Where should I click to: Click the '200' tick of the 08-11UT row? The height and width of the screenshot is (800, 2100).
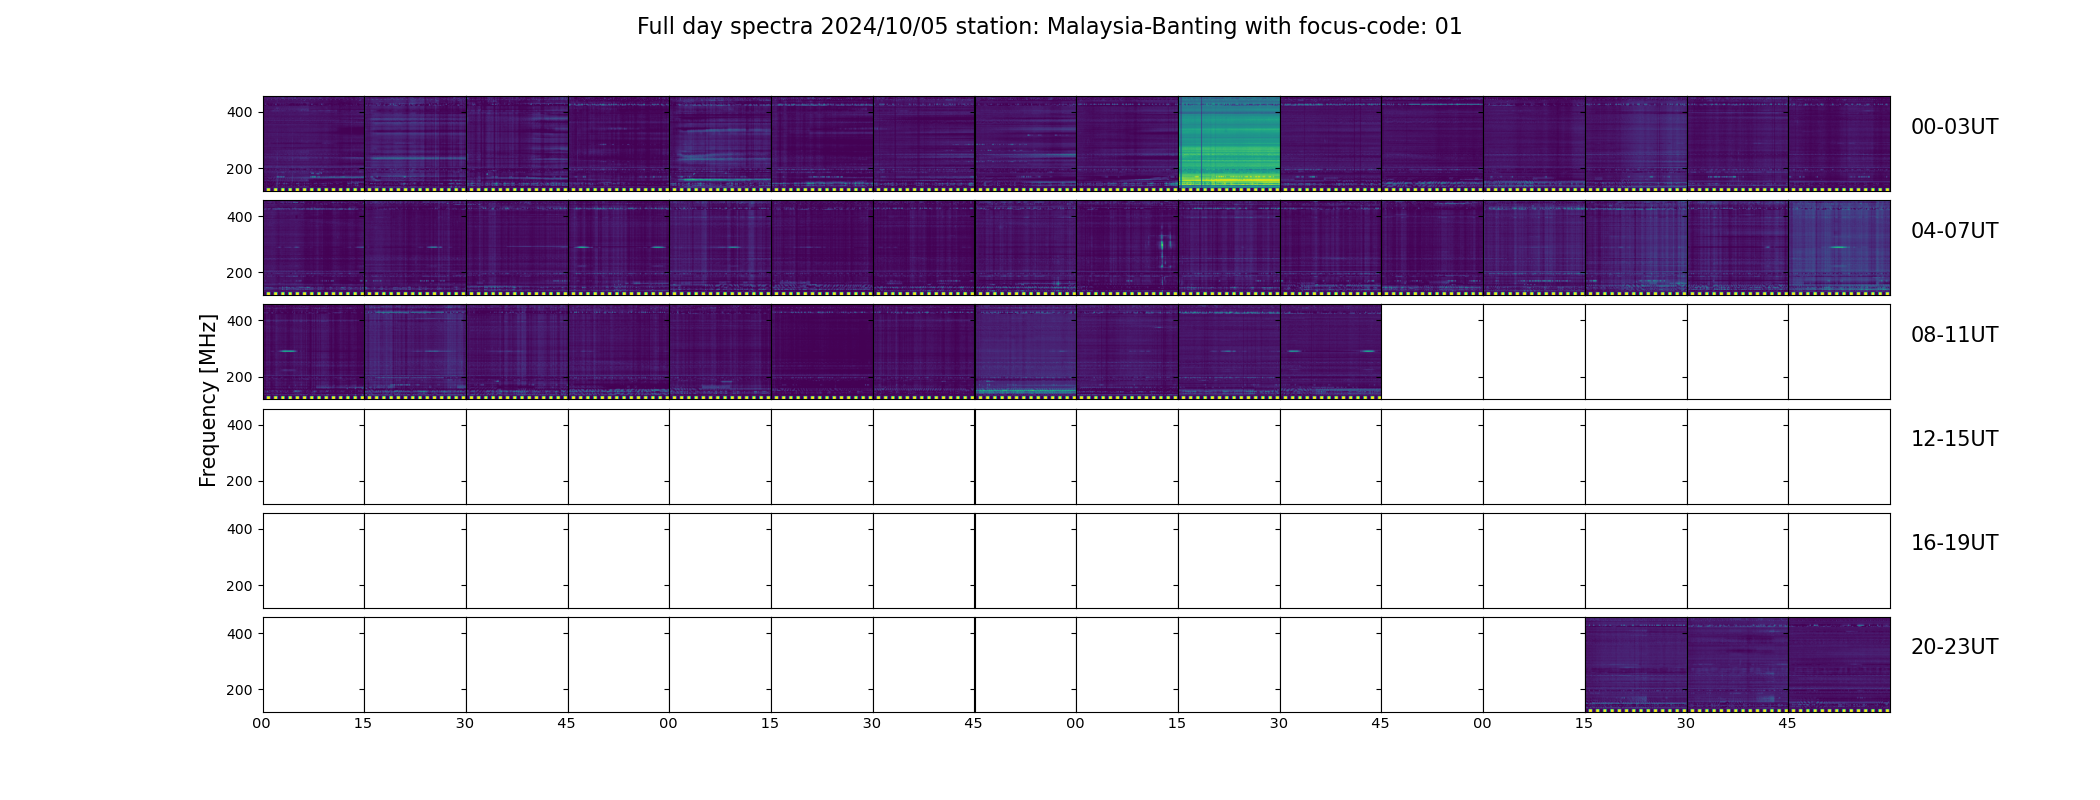click(x=239, y=377)
